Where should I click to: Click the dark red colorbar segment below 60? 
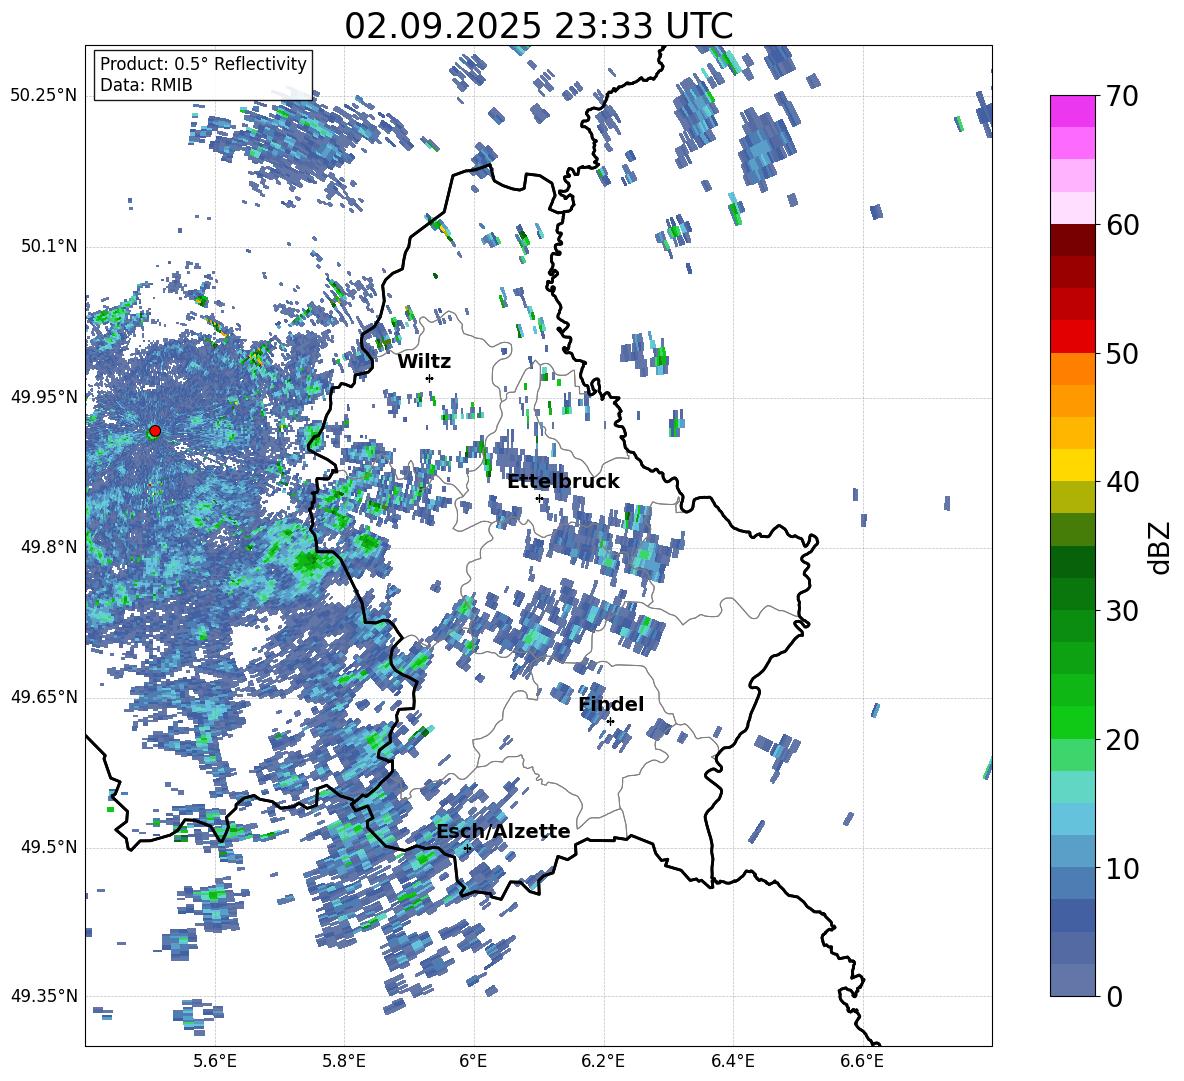point(1072,240)
